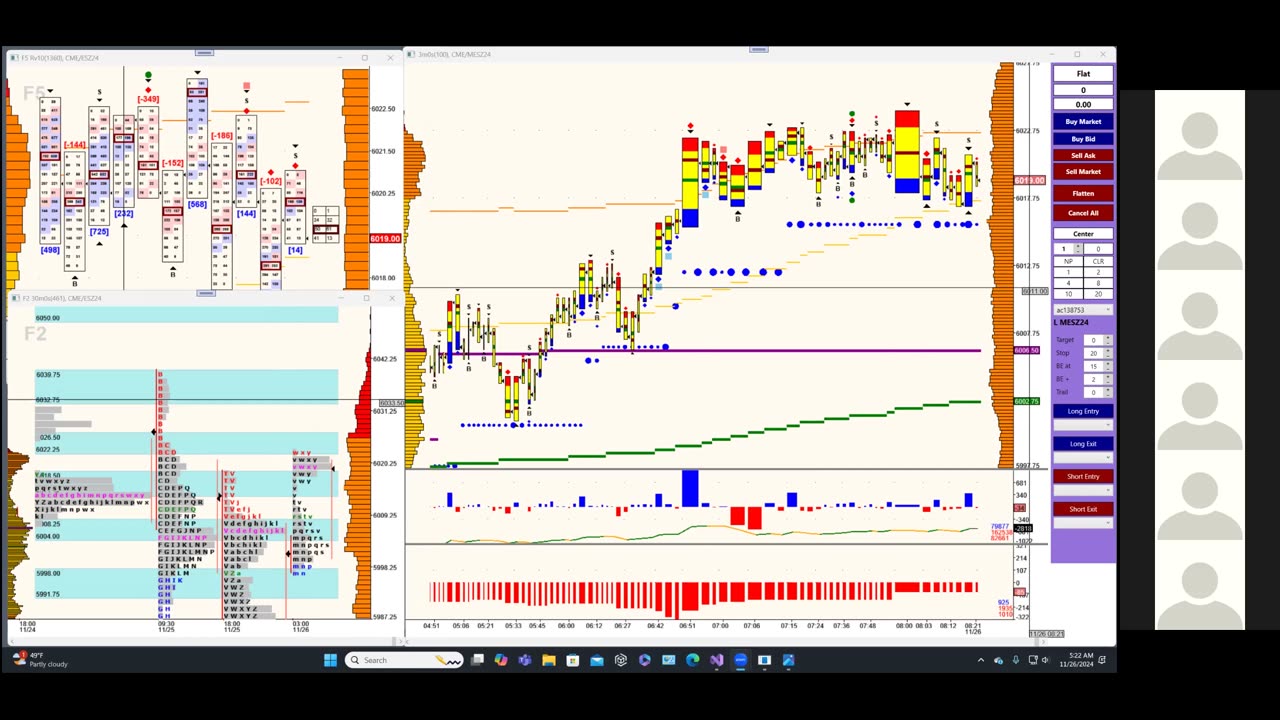Adjust the Stop value stepper
1280x720 pixels.
(1108, 353)
